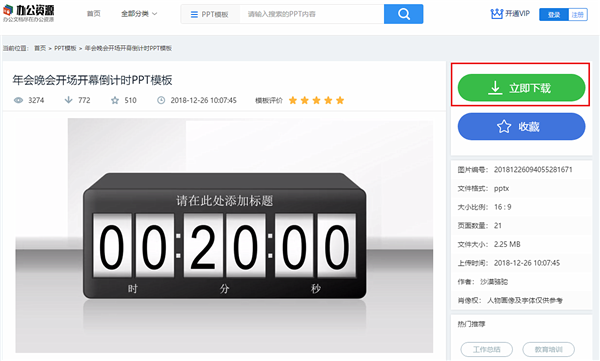600x361 pixels.
Task: Open the countdown timer PPT preview image
Action: click(224, 235)
